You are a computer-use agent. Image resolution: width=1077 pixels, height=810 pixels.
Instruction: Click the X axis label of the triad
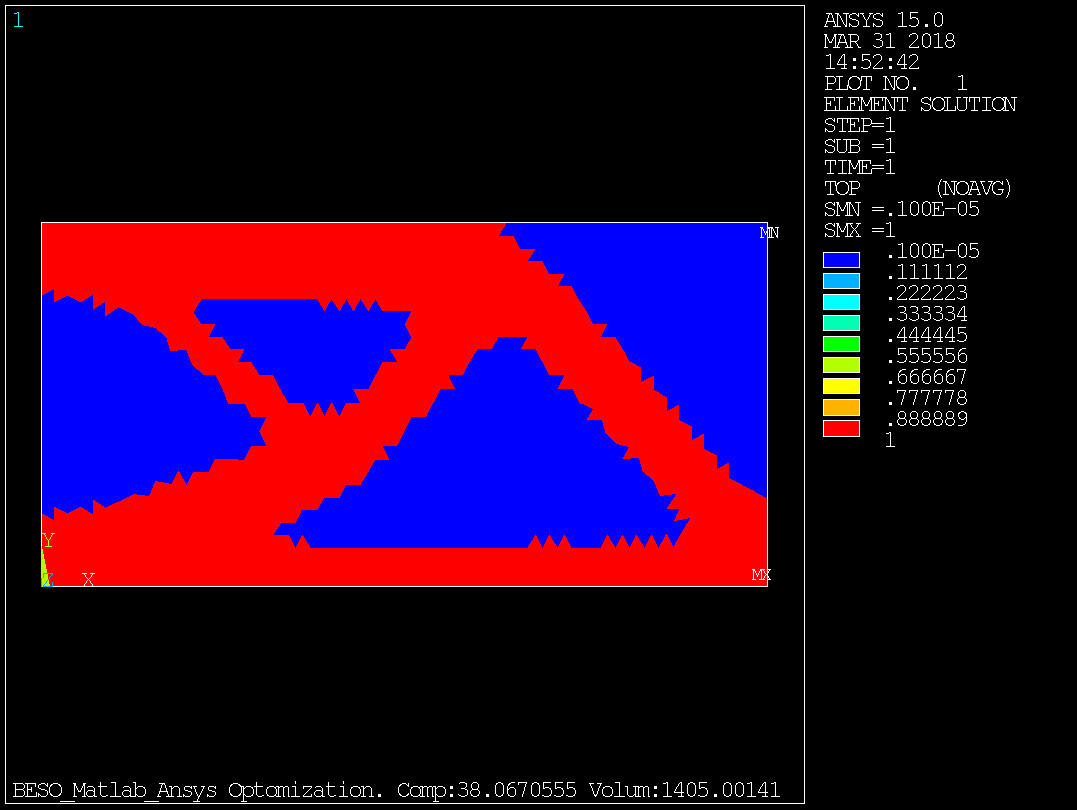[88, 579]
